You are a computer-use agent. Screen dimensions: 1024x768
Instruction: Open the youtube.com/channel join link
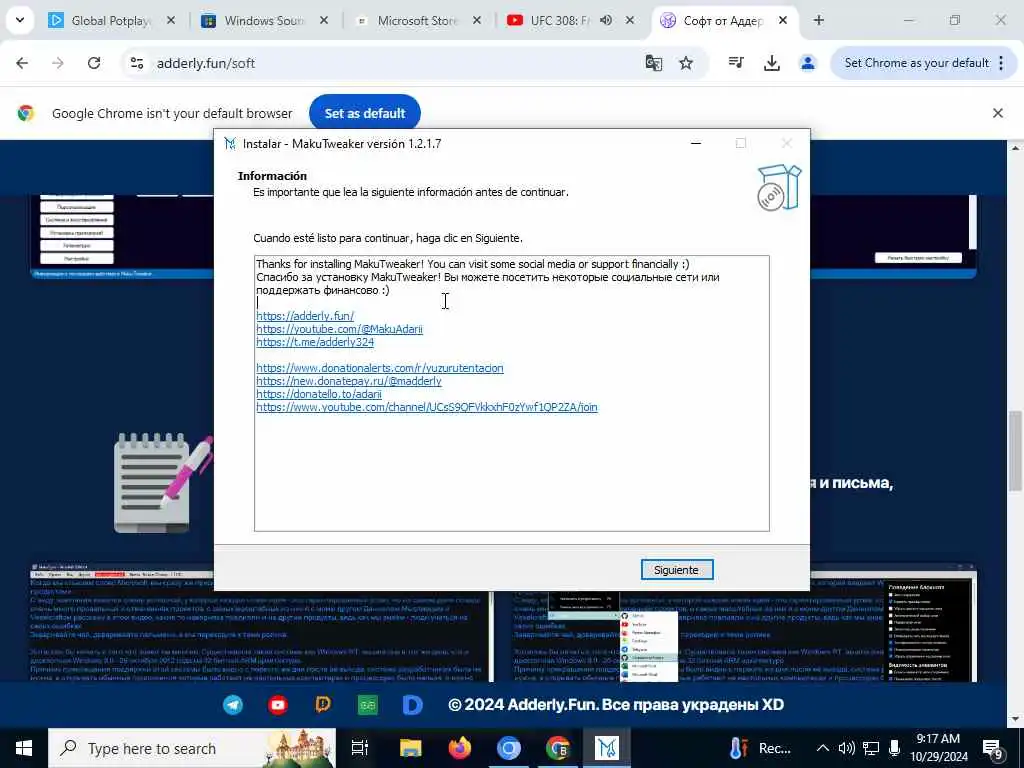tap(426, 408)
